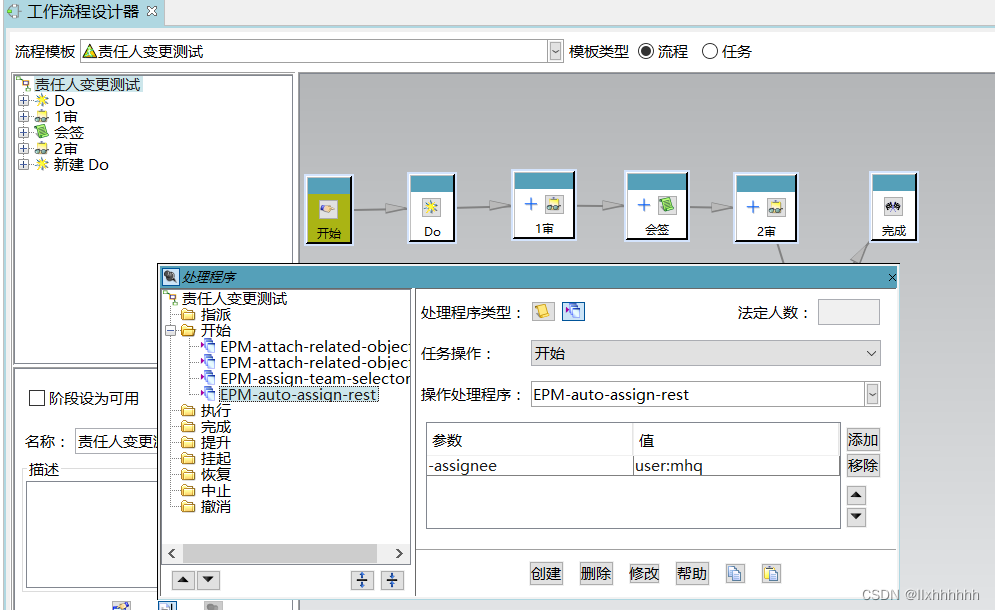
Task: Click the 删除 button in the dialog
Action: point(596,573)
